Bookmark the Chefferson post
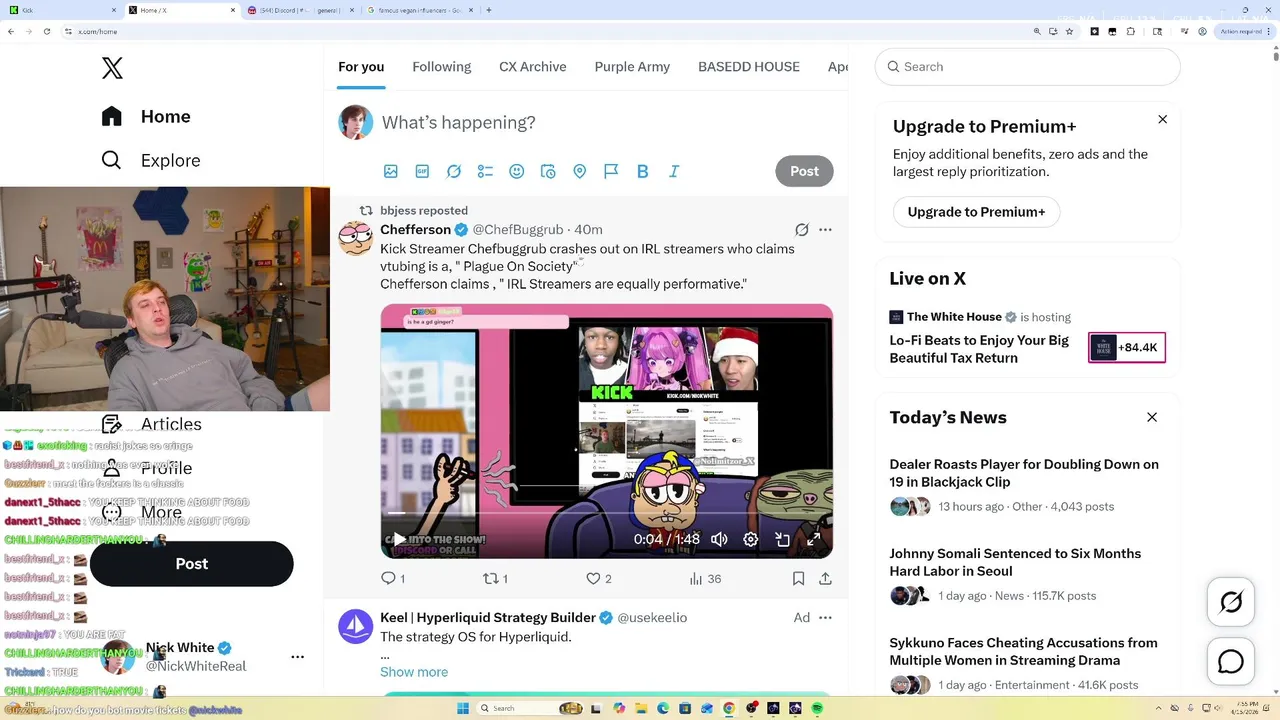This screenshot has height=720, width=1280. 798,578
